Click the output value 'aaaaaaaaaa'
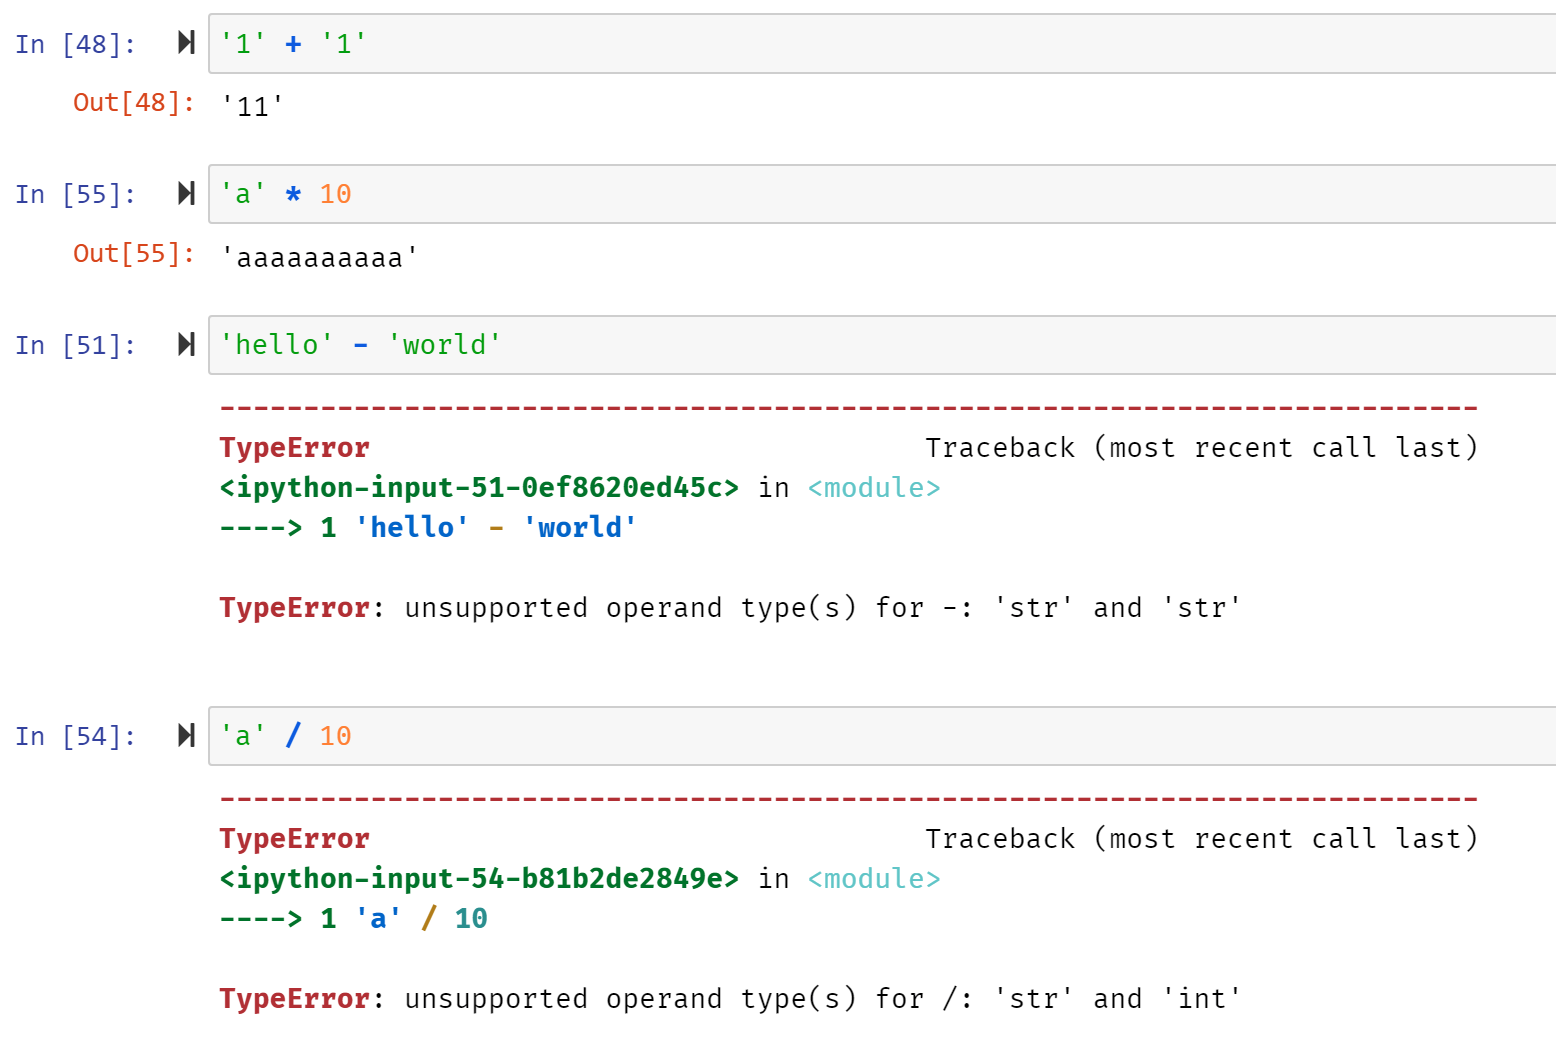Screen dimensions: 1556x1050 [319, 257]
